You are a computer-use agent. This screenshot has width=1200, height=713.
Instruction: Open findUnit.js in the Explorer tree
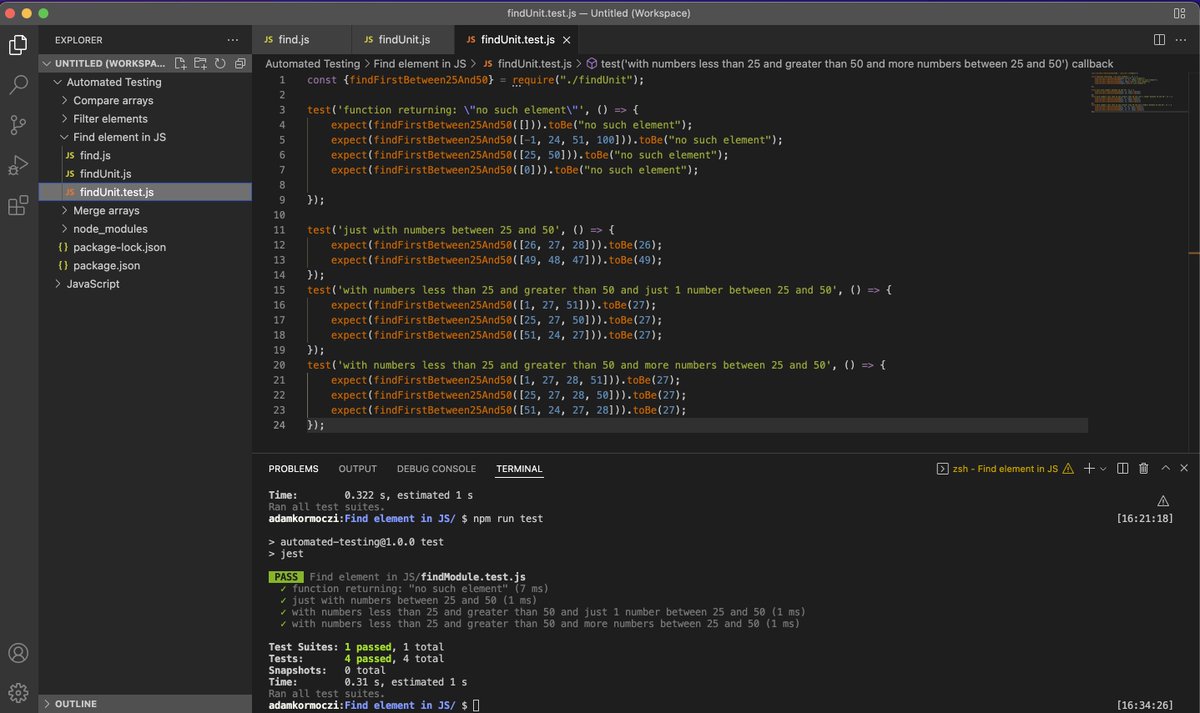pos(145,174)
